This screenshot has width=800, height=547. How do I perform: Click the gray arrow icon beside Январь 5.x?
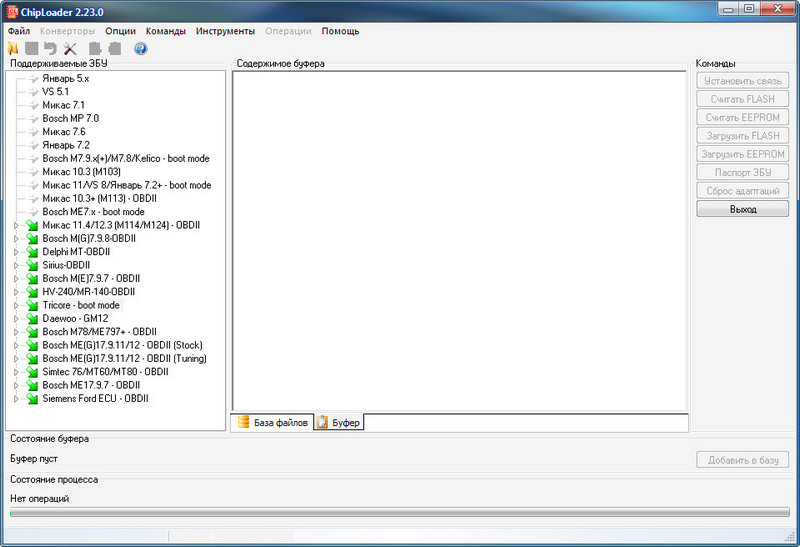[x=33, y=78]
